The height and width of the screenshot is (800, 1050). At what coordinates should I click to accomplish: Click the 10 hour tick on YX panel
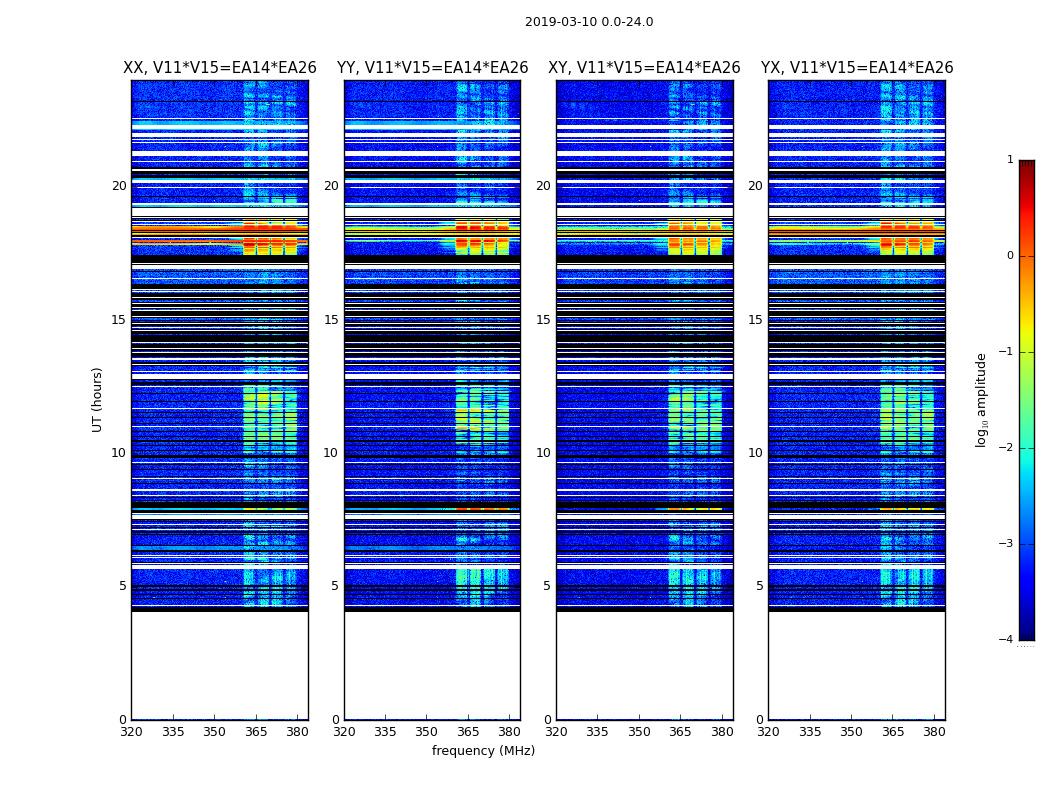click(755, 453)
